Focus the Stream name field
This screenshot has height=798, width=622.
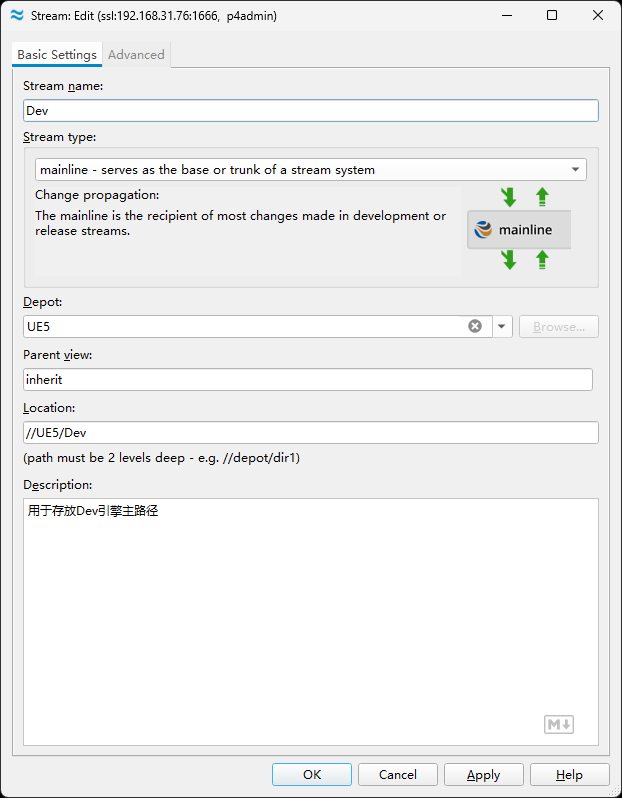(x=310, y=110)
